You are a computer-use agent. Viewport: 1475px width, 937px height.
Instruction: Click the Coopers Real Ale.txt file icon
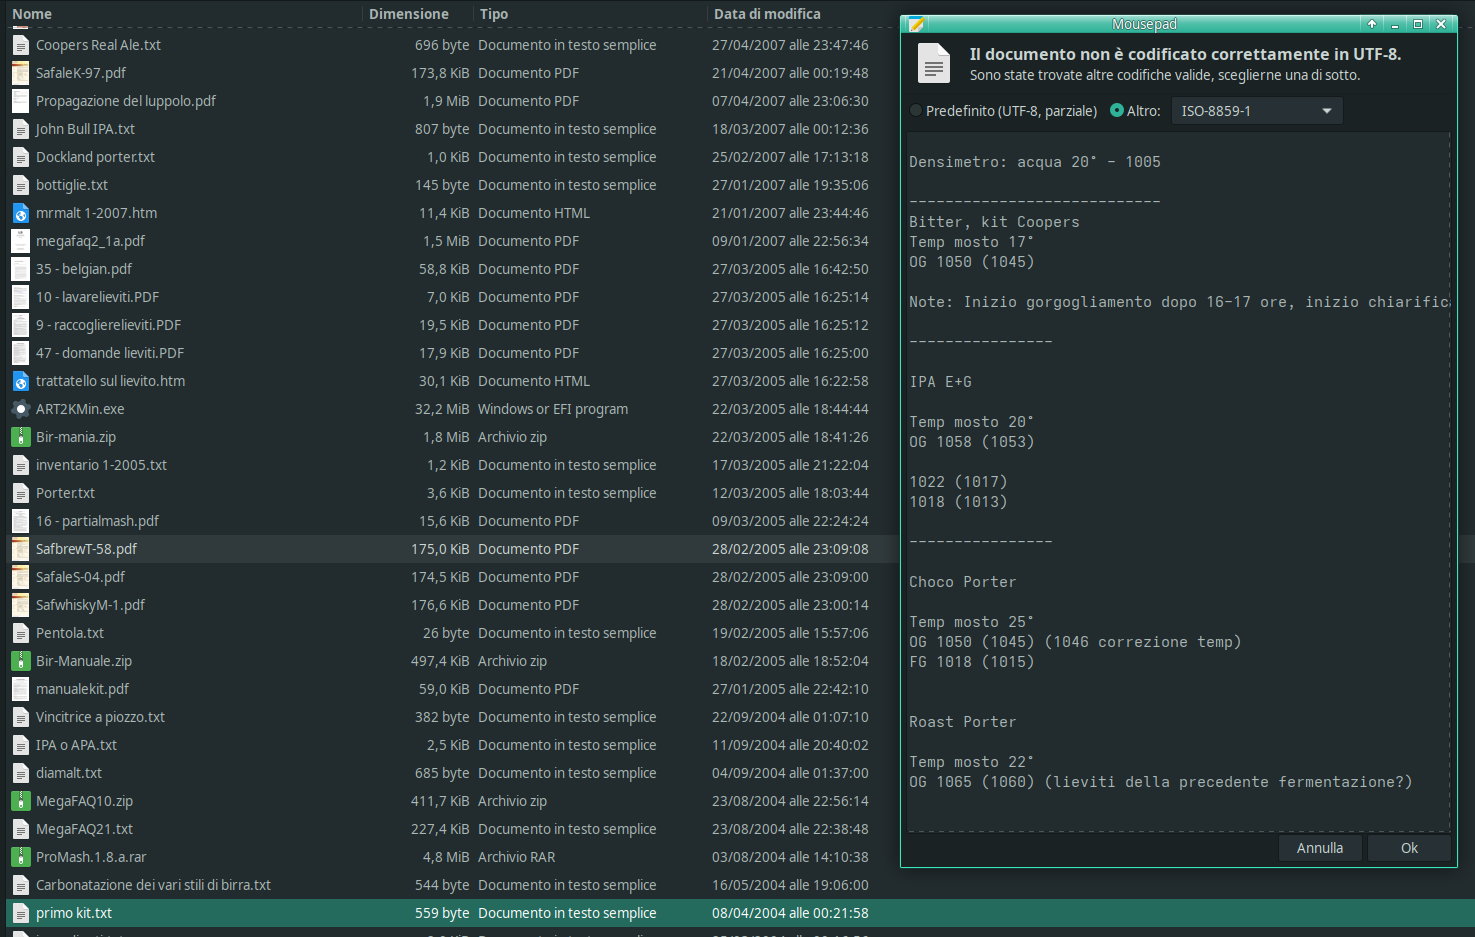20,45
